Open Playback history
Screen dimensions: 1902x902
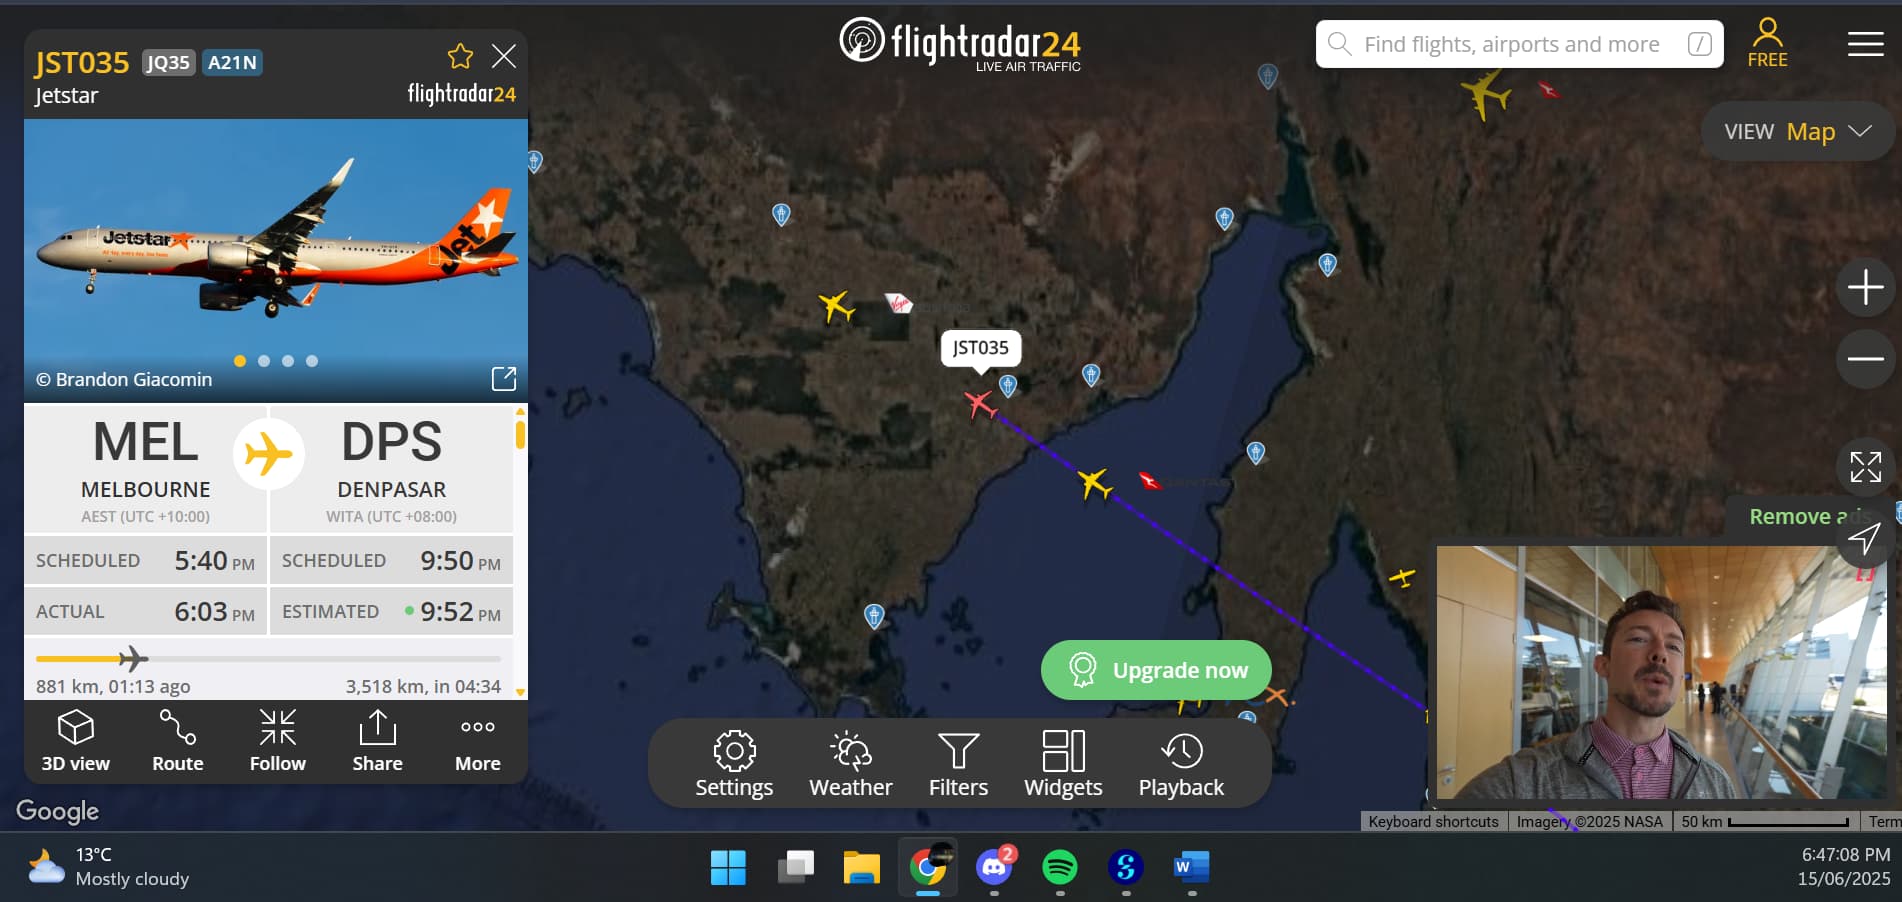tap(1181, 764)
